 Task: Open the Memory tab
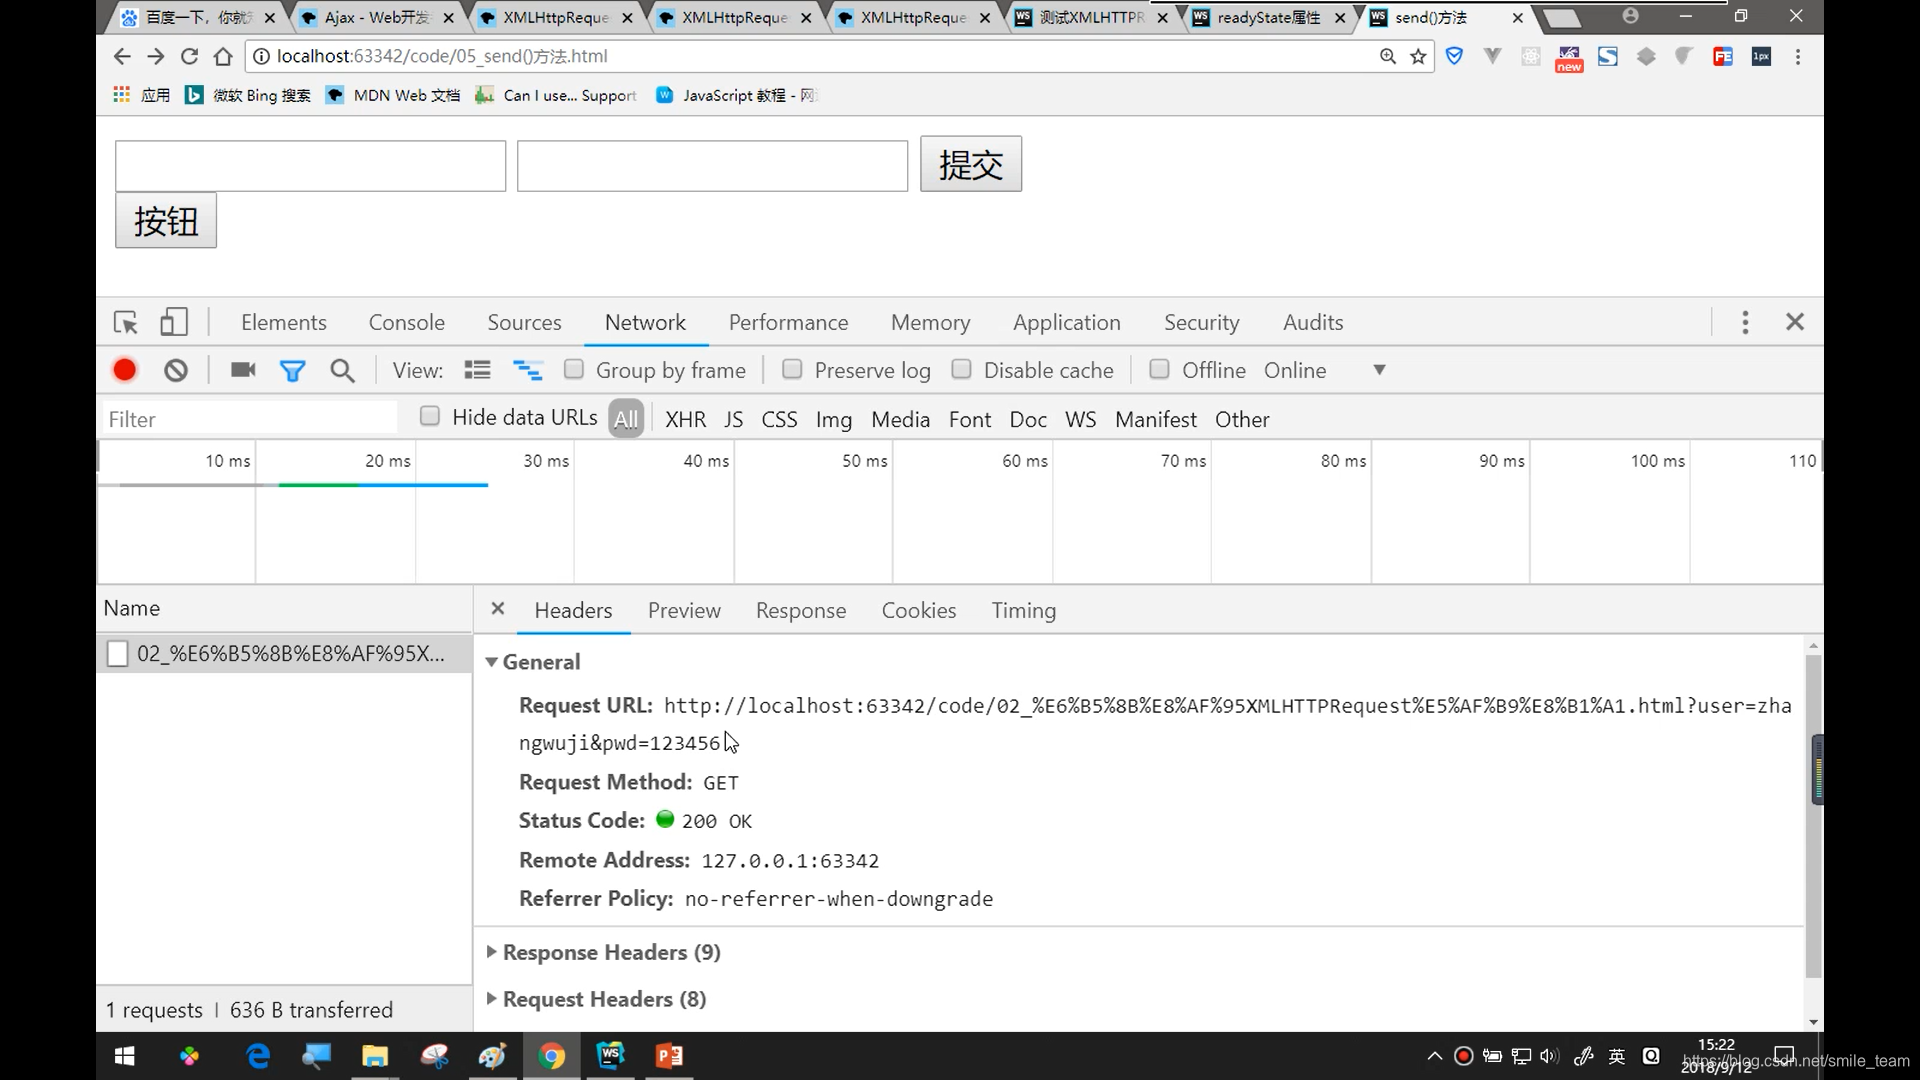coord(930,322)
